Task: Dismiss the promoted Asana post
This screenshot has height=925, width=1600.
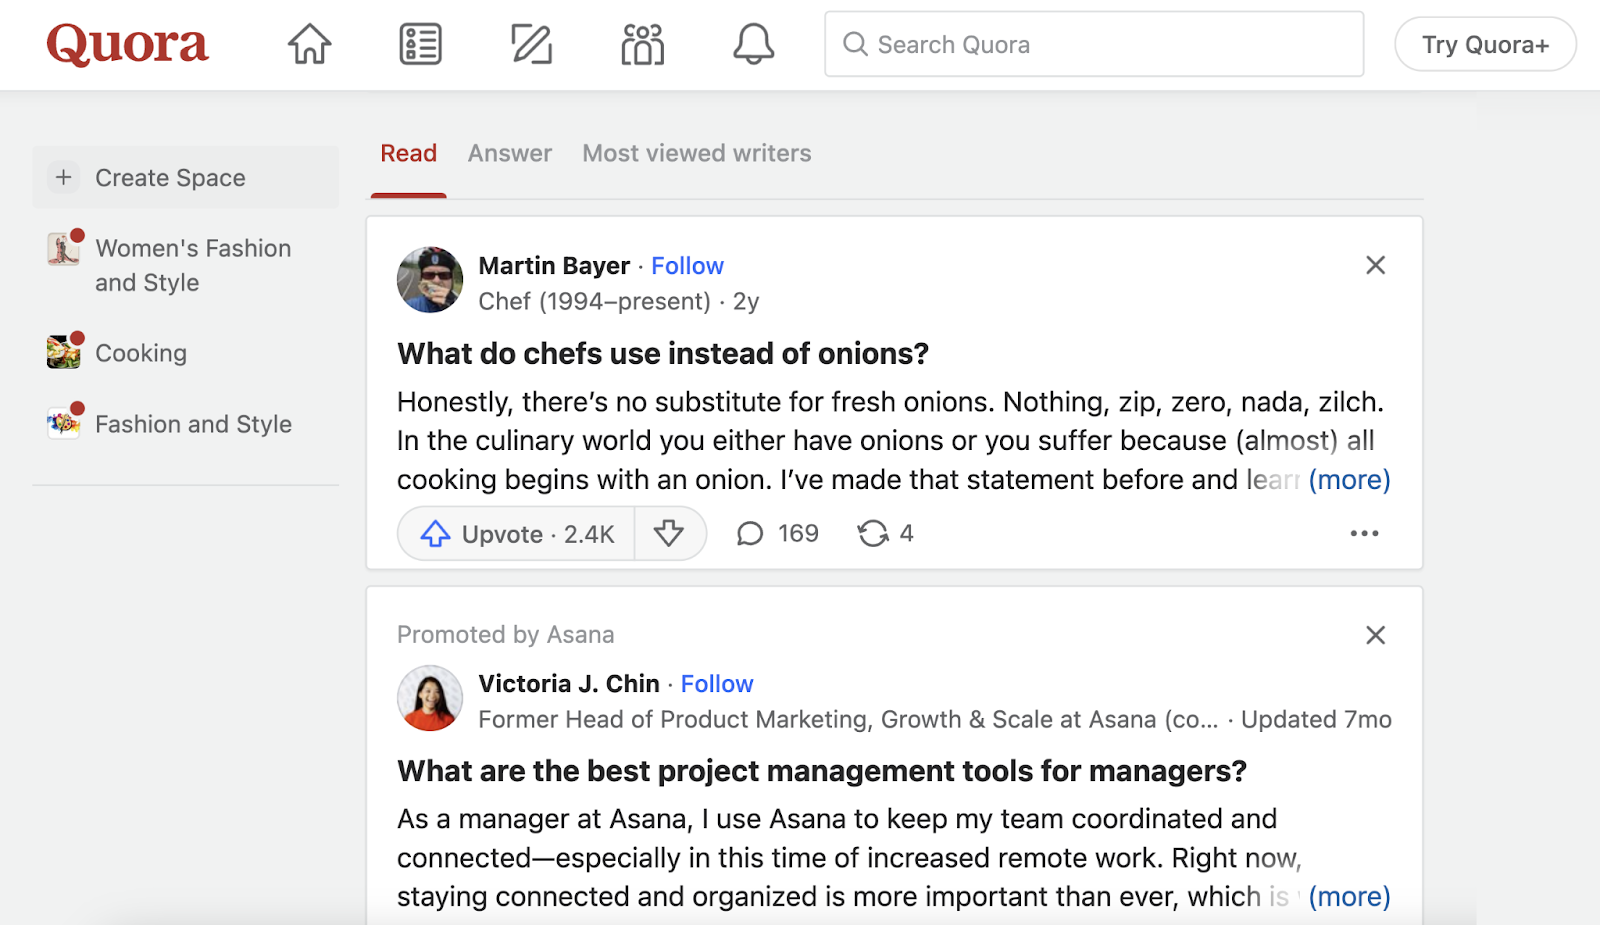Action: (x=1375, y=635)
